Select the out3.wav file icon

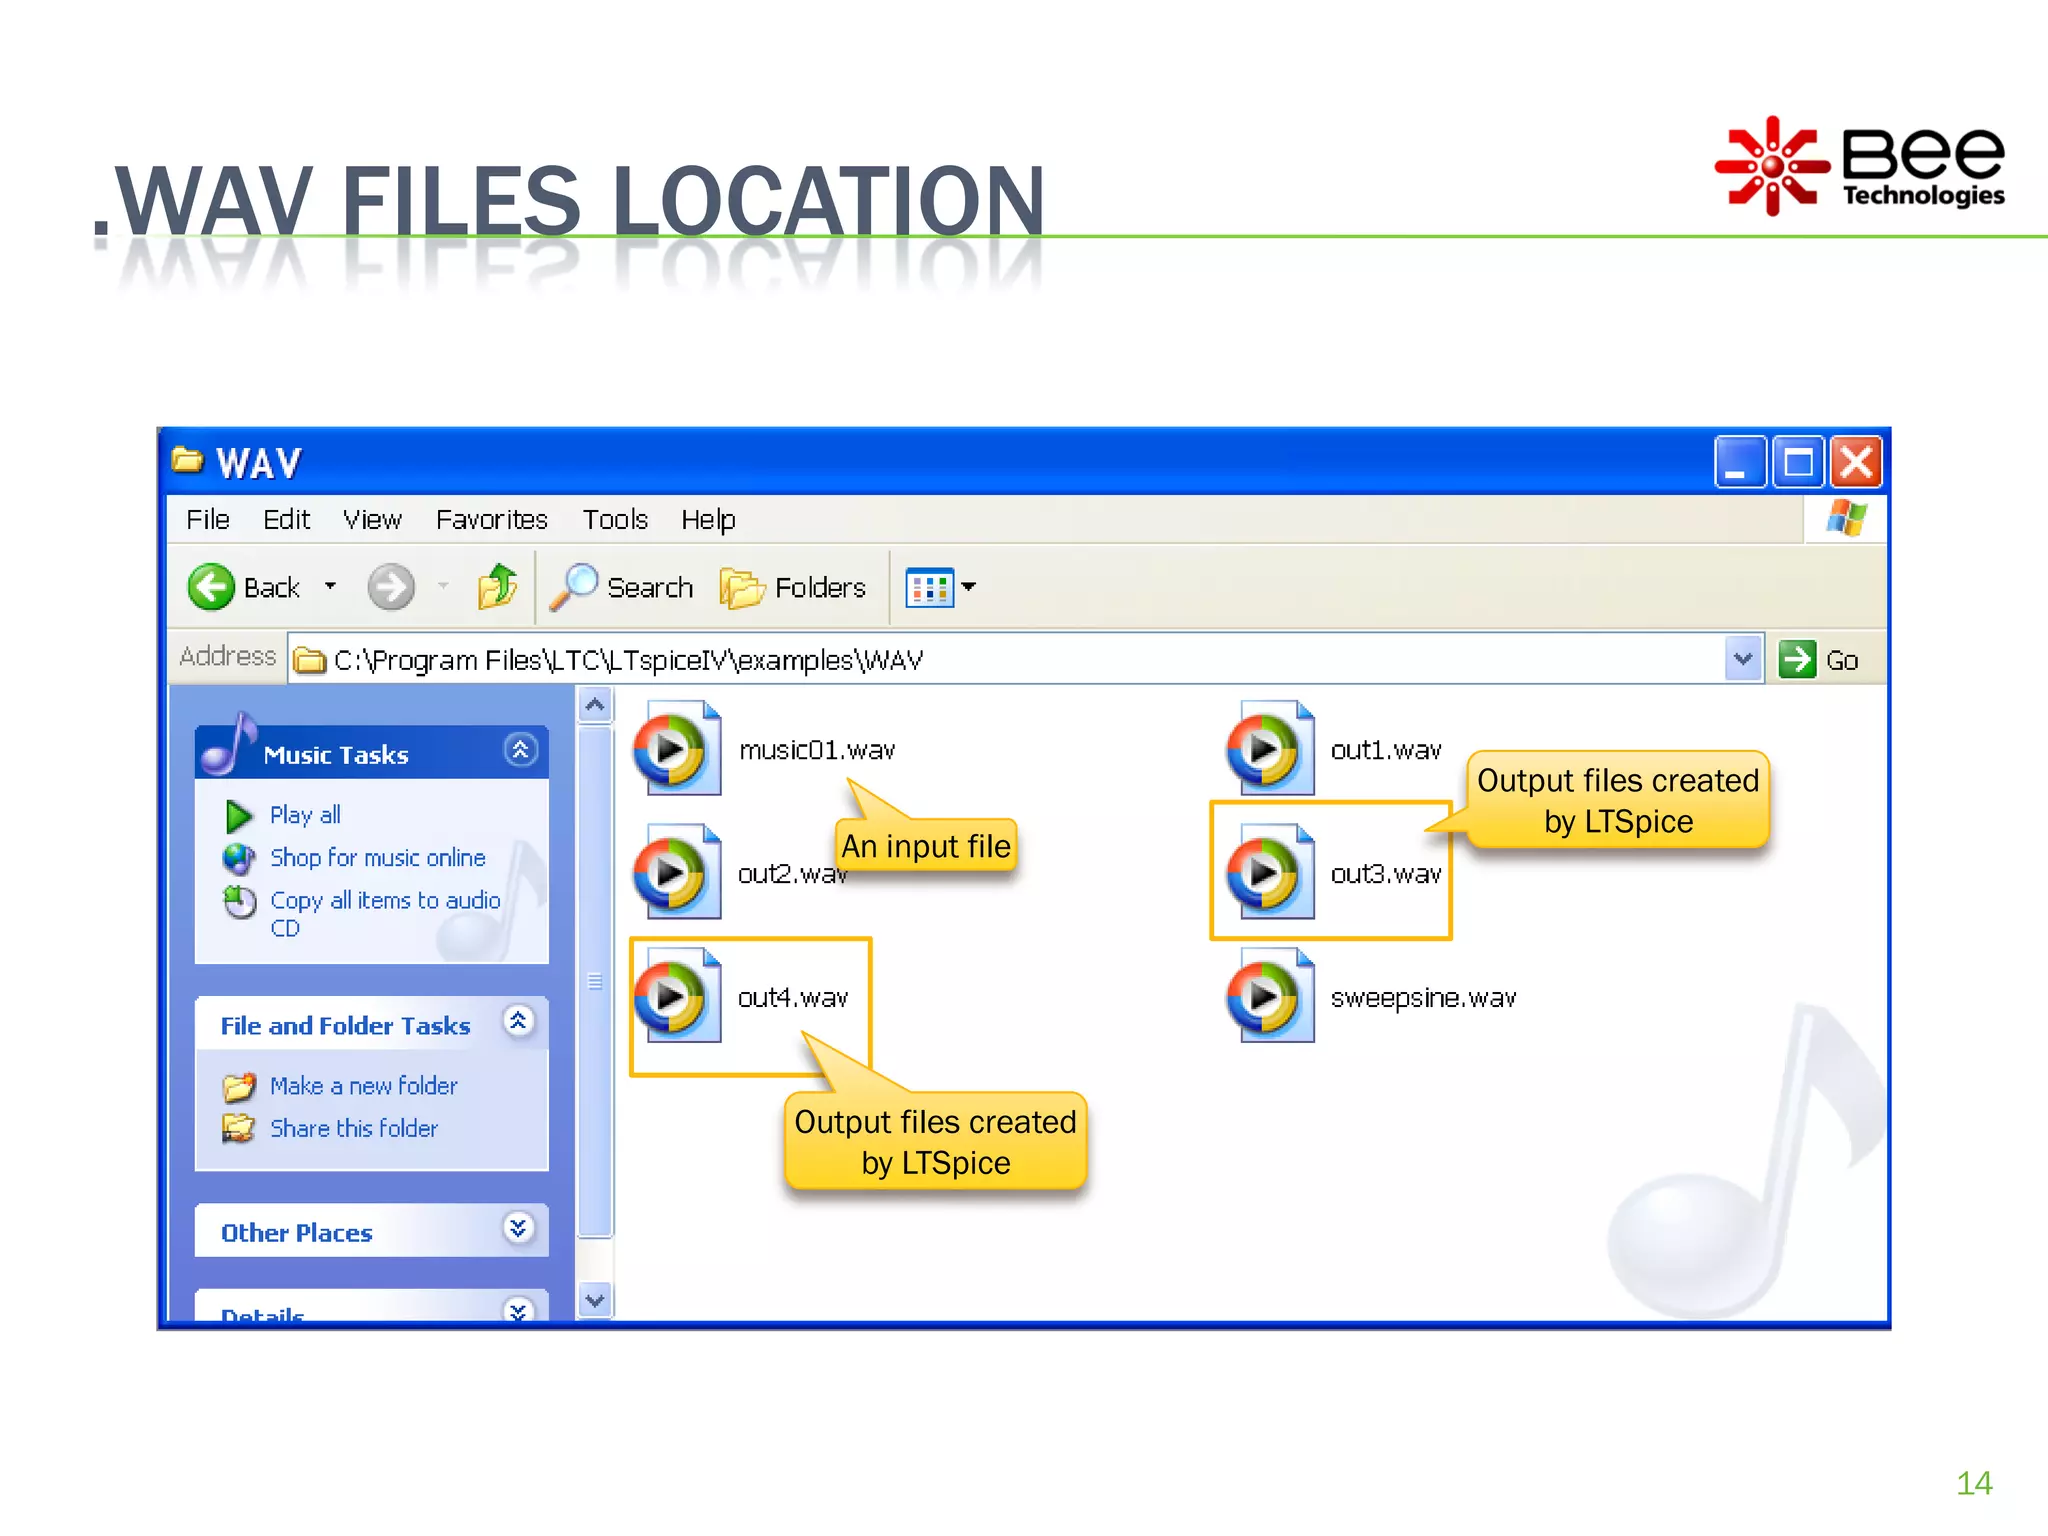(x=1270, y=872)
